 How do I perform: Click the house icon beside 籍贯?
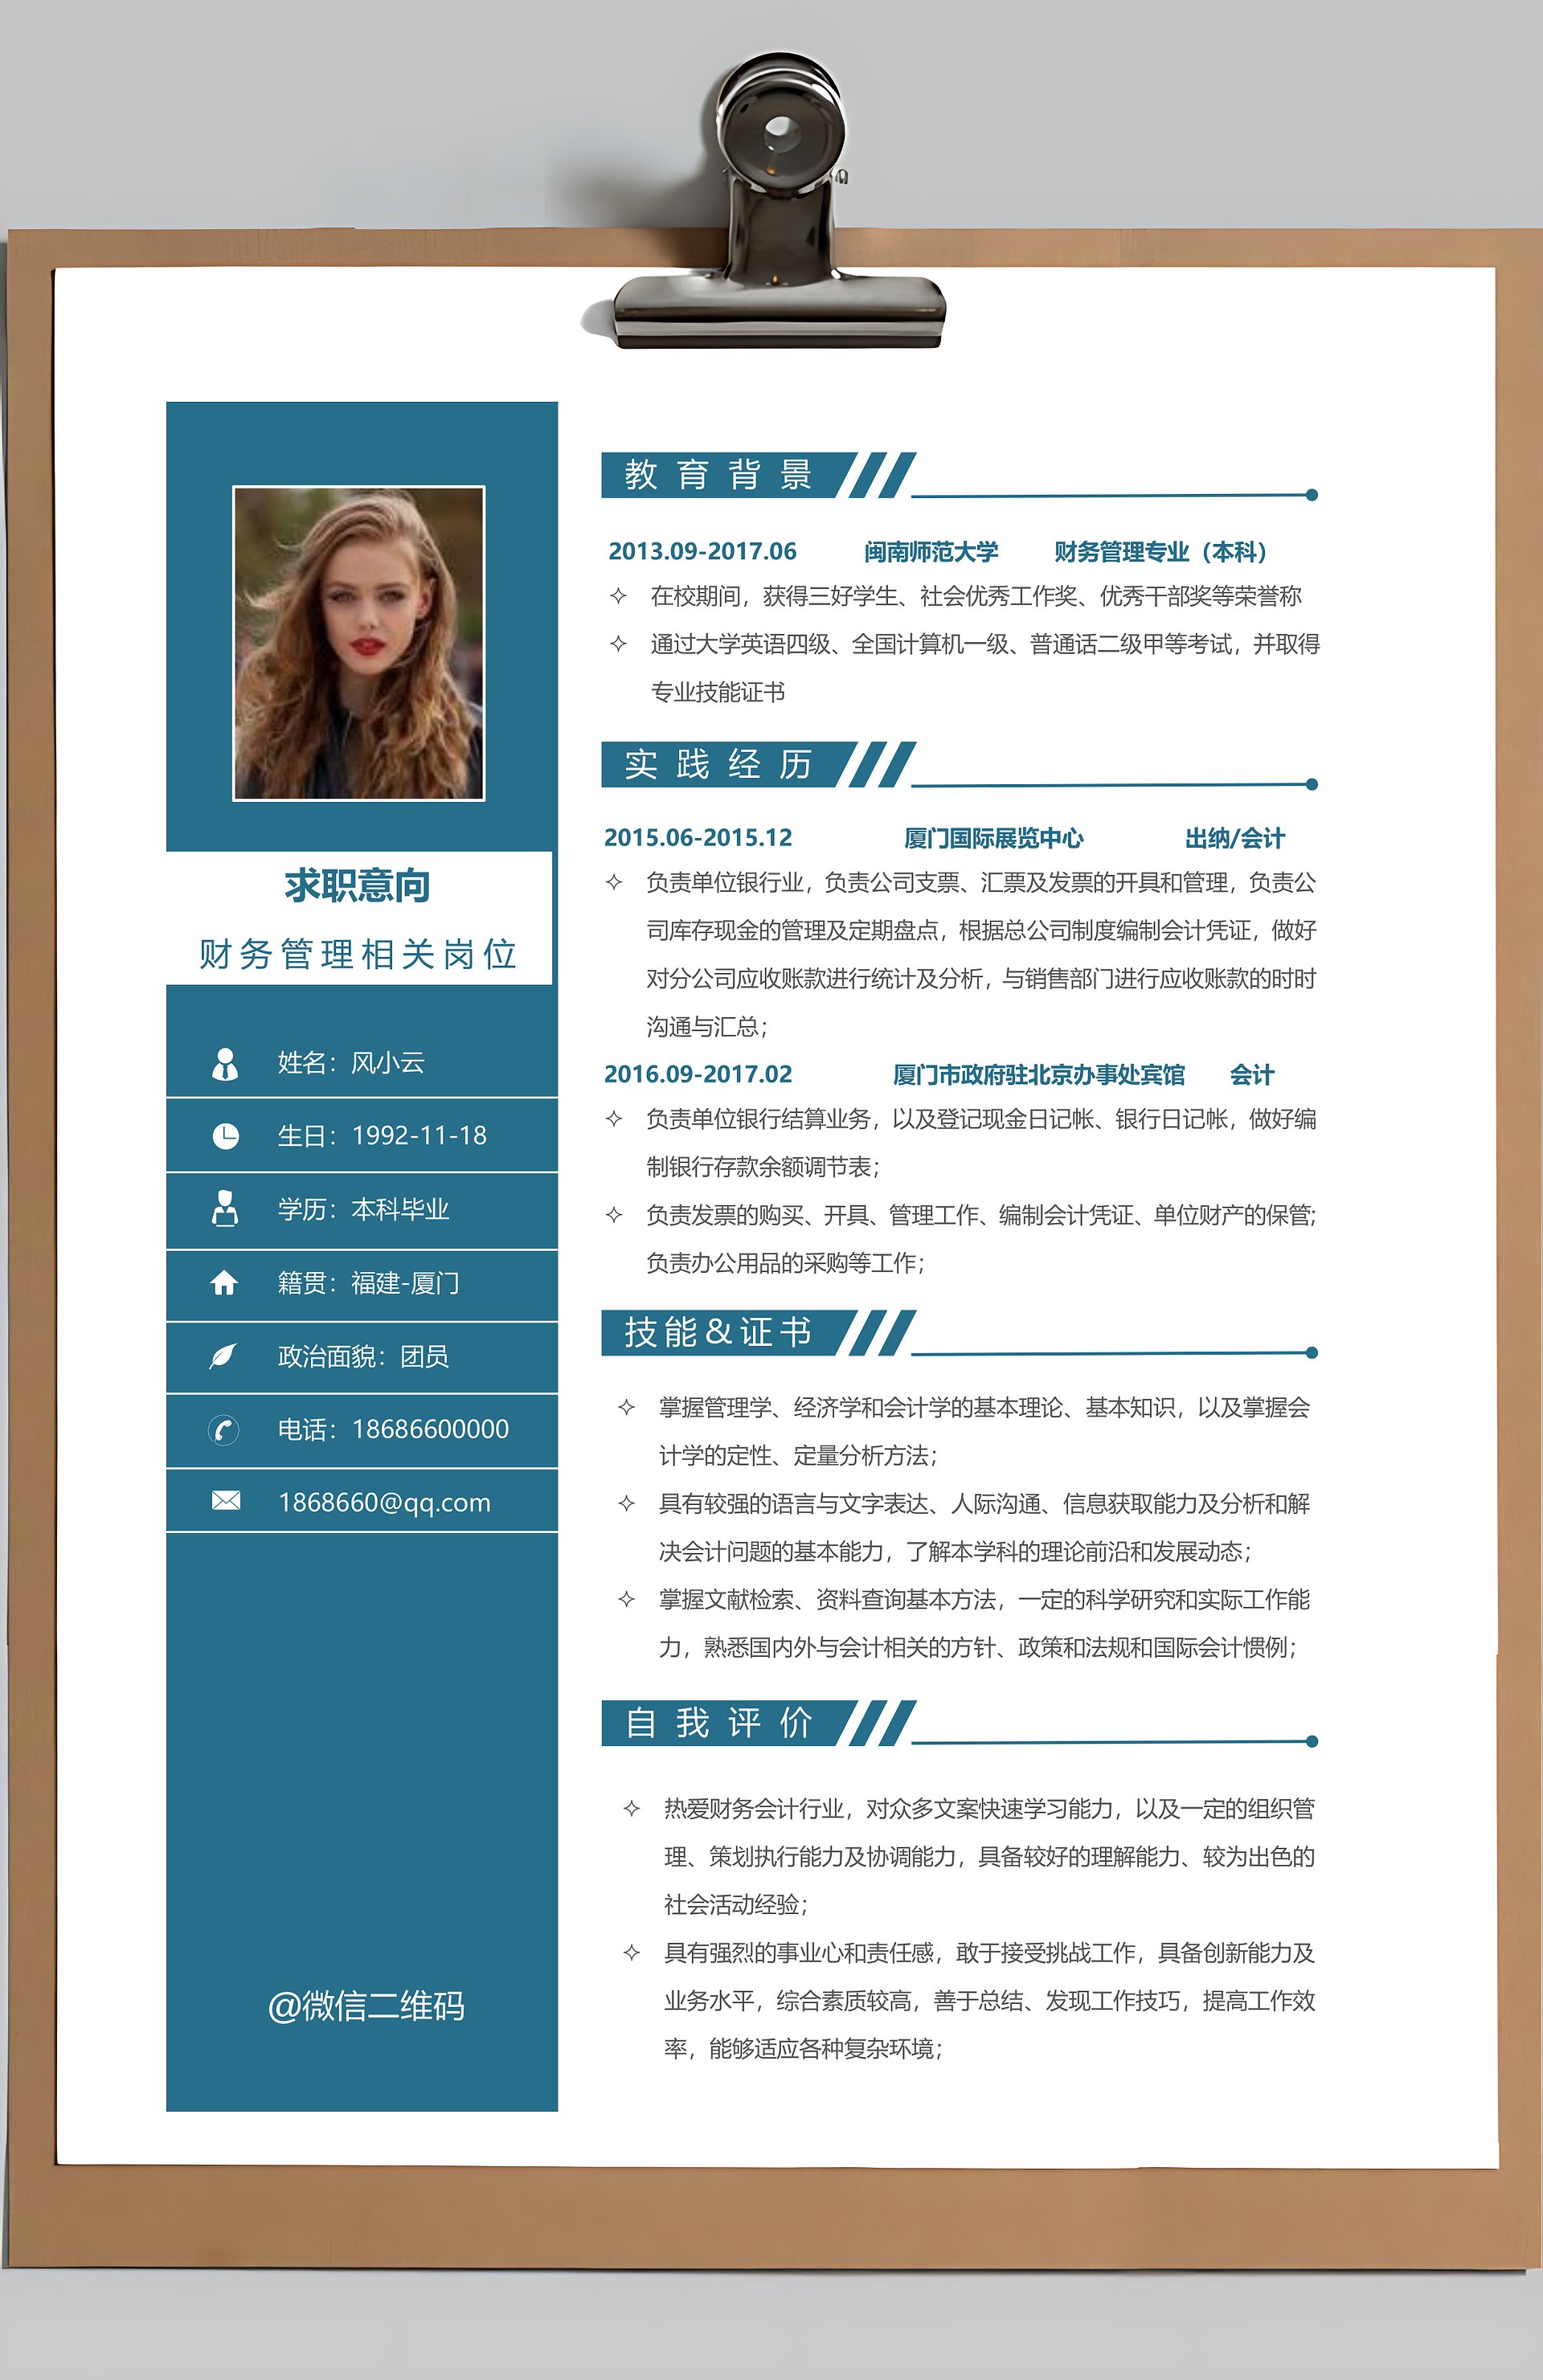pyautogui.click(x=224, y=1283)
